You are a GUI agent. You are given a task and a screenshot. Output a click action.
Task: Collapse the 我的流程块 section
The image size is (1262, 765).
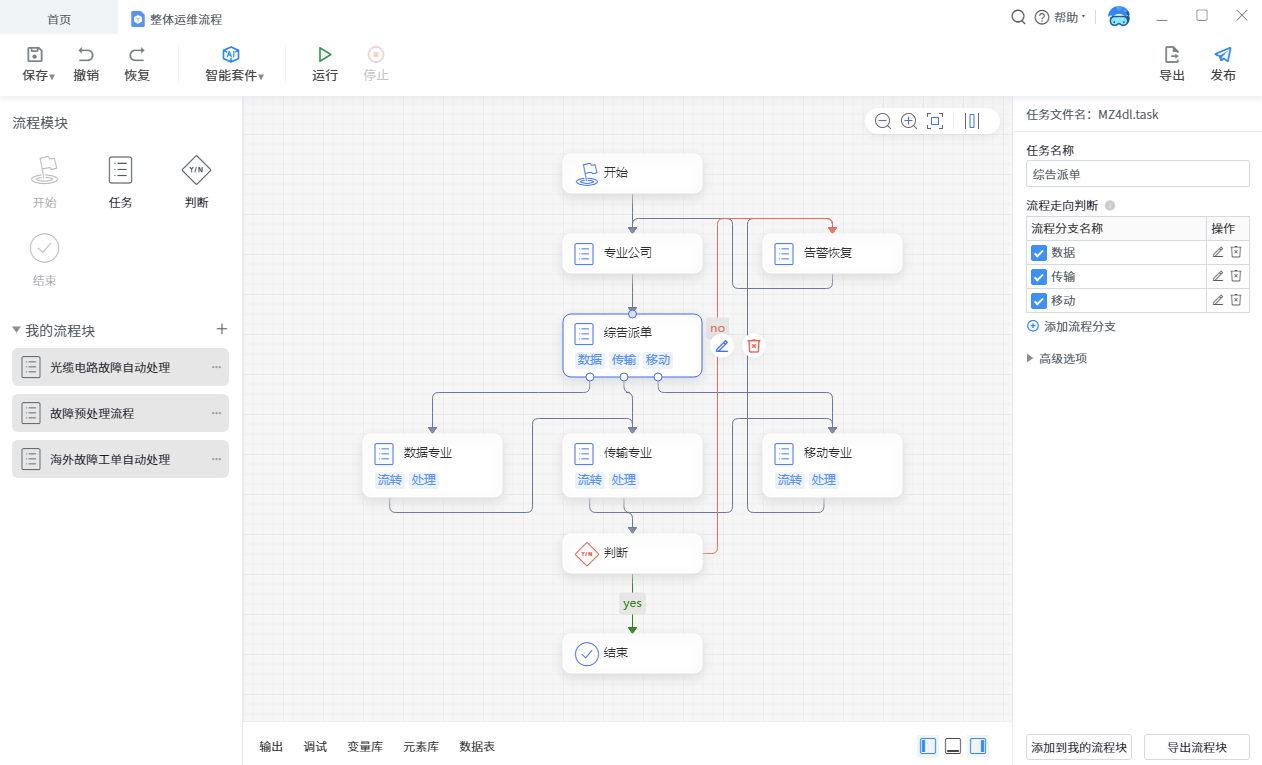pyautogui.click(x=17, y=330)
